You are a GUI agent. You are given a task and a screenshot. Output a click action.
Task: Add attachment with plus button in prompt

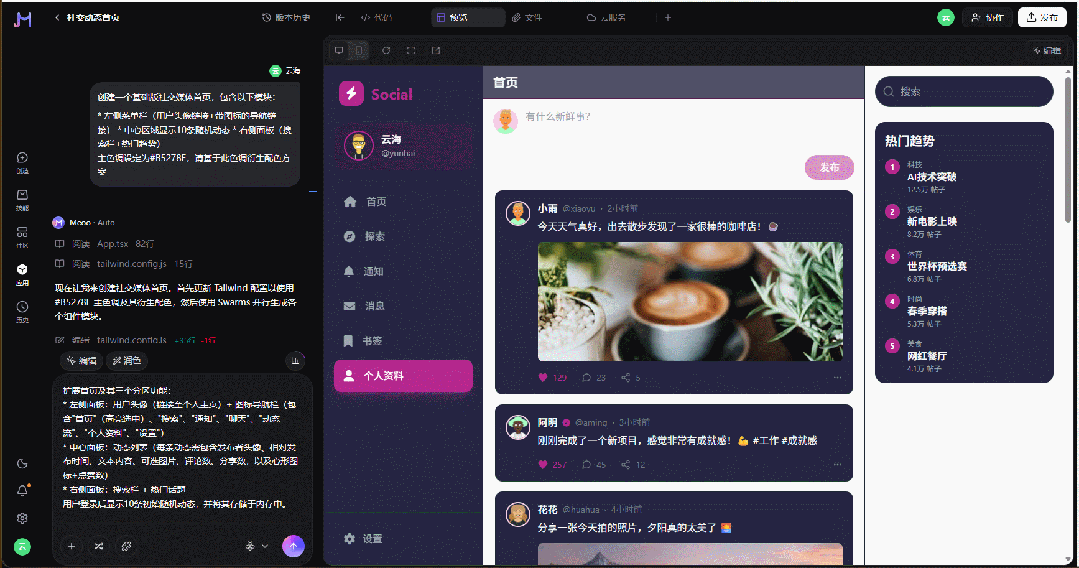click(x=72, y=546)
